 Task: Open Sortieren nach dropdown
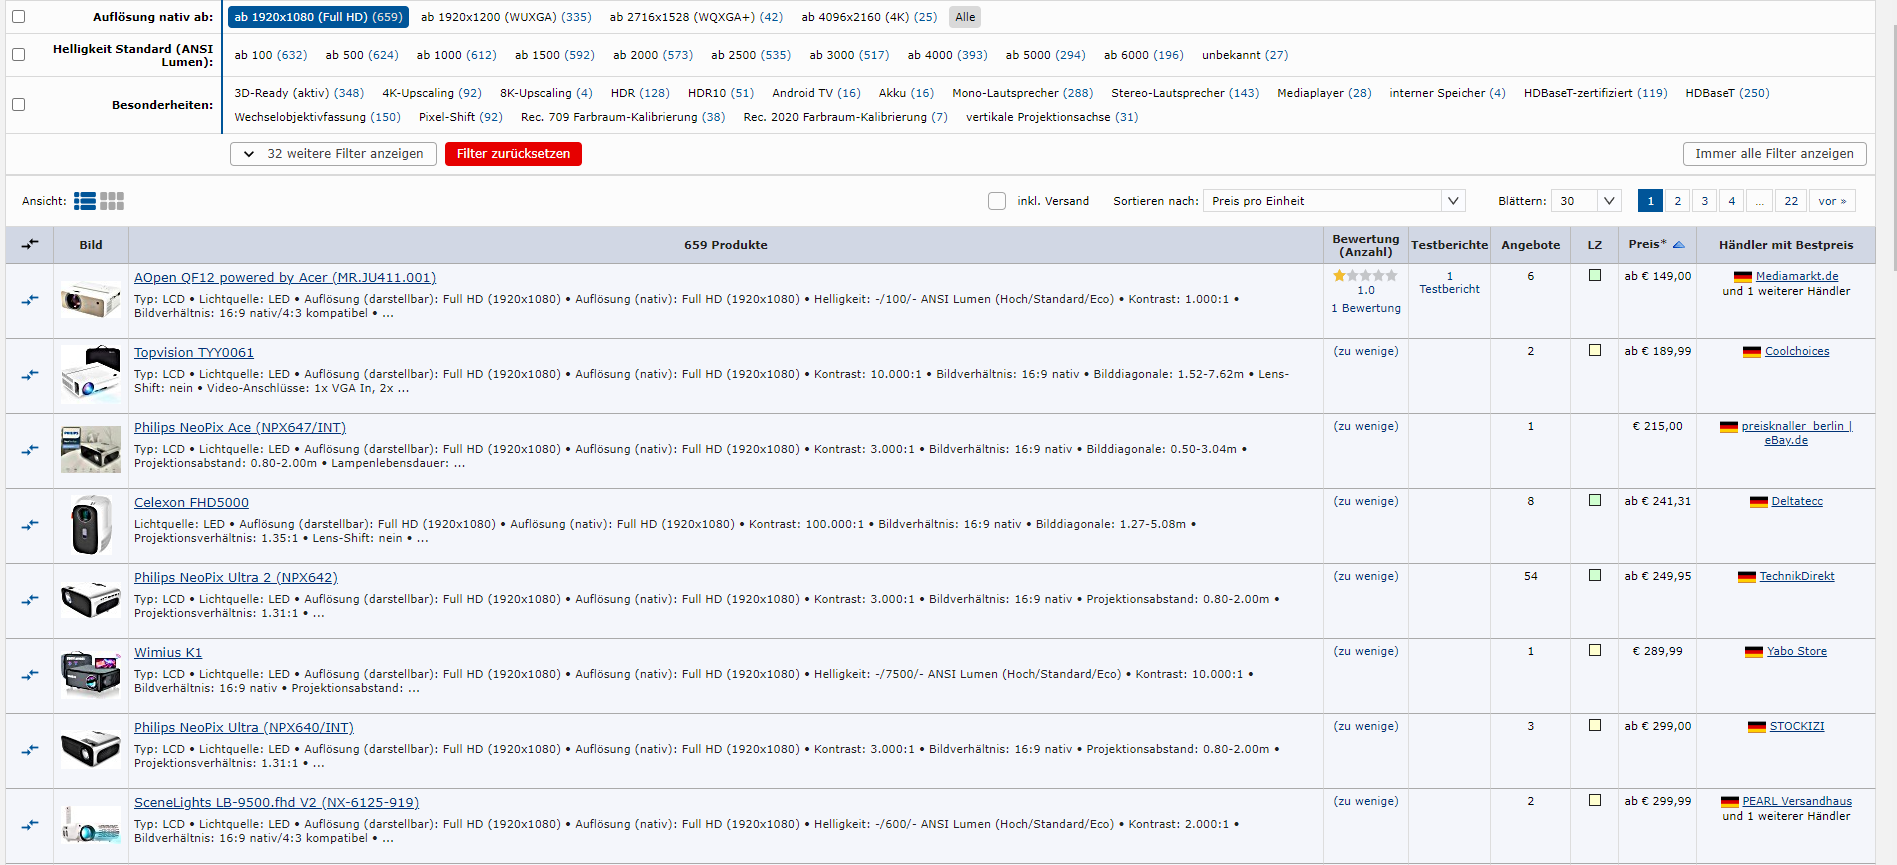[1334, 201]
